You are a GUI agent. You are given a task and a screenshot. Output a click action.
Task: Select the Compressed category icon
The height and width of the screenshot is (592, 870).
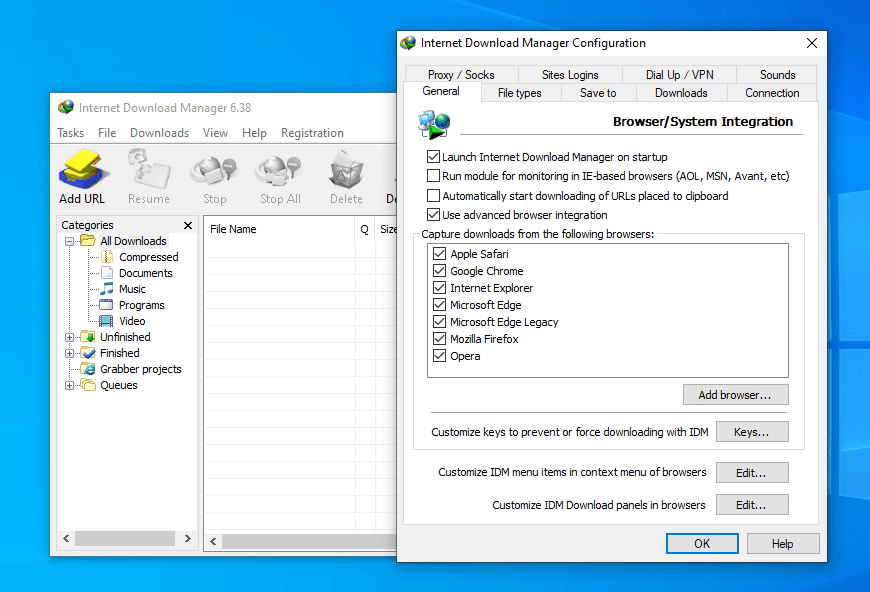(107, 256)
